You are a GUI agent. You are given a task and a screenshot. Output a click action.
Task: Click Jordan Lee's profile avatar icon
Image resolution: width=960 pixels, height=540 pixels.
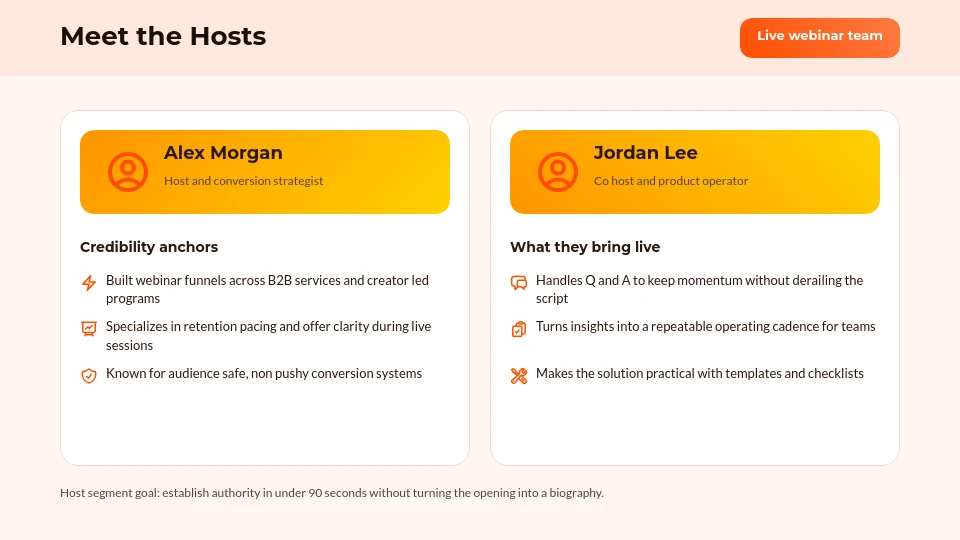pyautogui.click(x=557, y=172)
